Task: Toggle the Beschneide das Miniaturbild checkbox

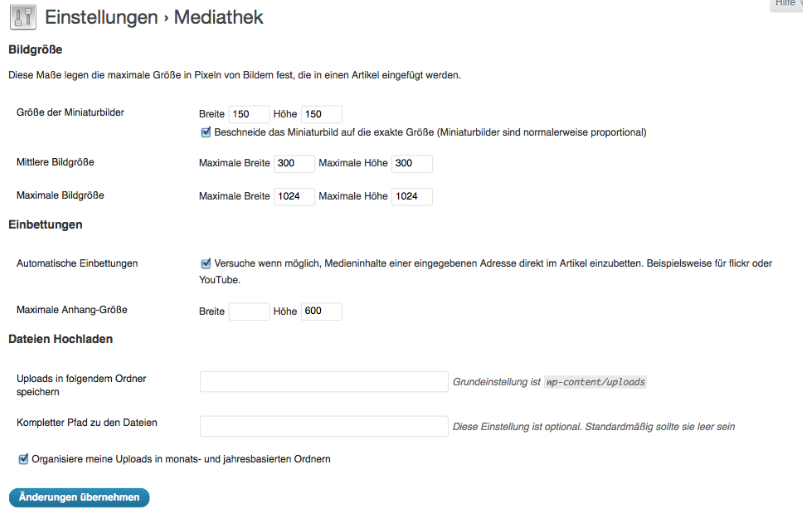Action: (206, 132)
